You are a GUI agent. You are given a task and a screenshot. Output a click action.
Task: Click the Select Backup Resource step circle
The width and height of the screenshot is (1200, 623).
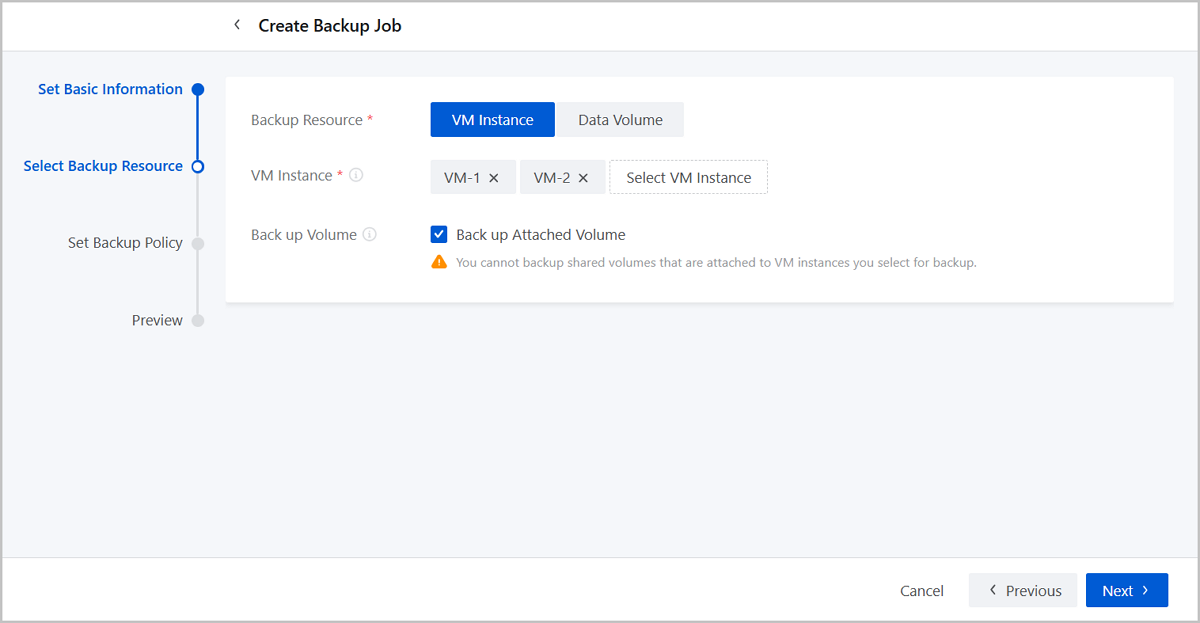tap(198, 166)
